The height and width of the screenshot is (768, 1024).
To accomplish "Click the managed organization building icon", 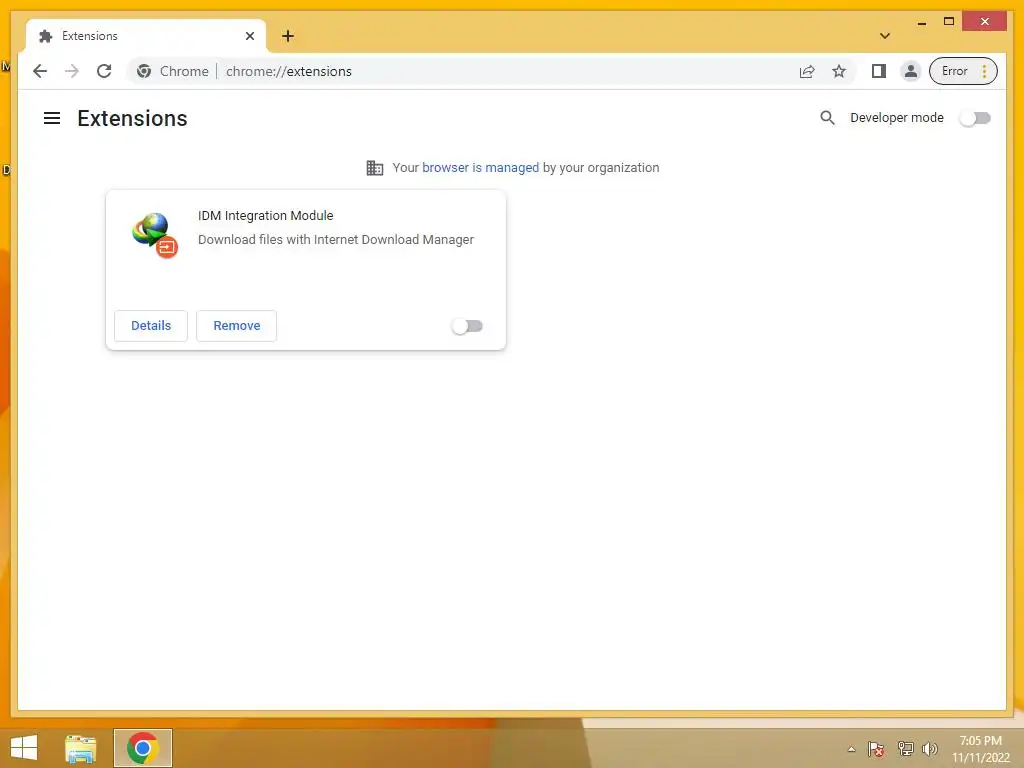I will (x=375, y=168).
